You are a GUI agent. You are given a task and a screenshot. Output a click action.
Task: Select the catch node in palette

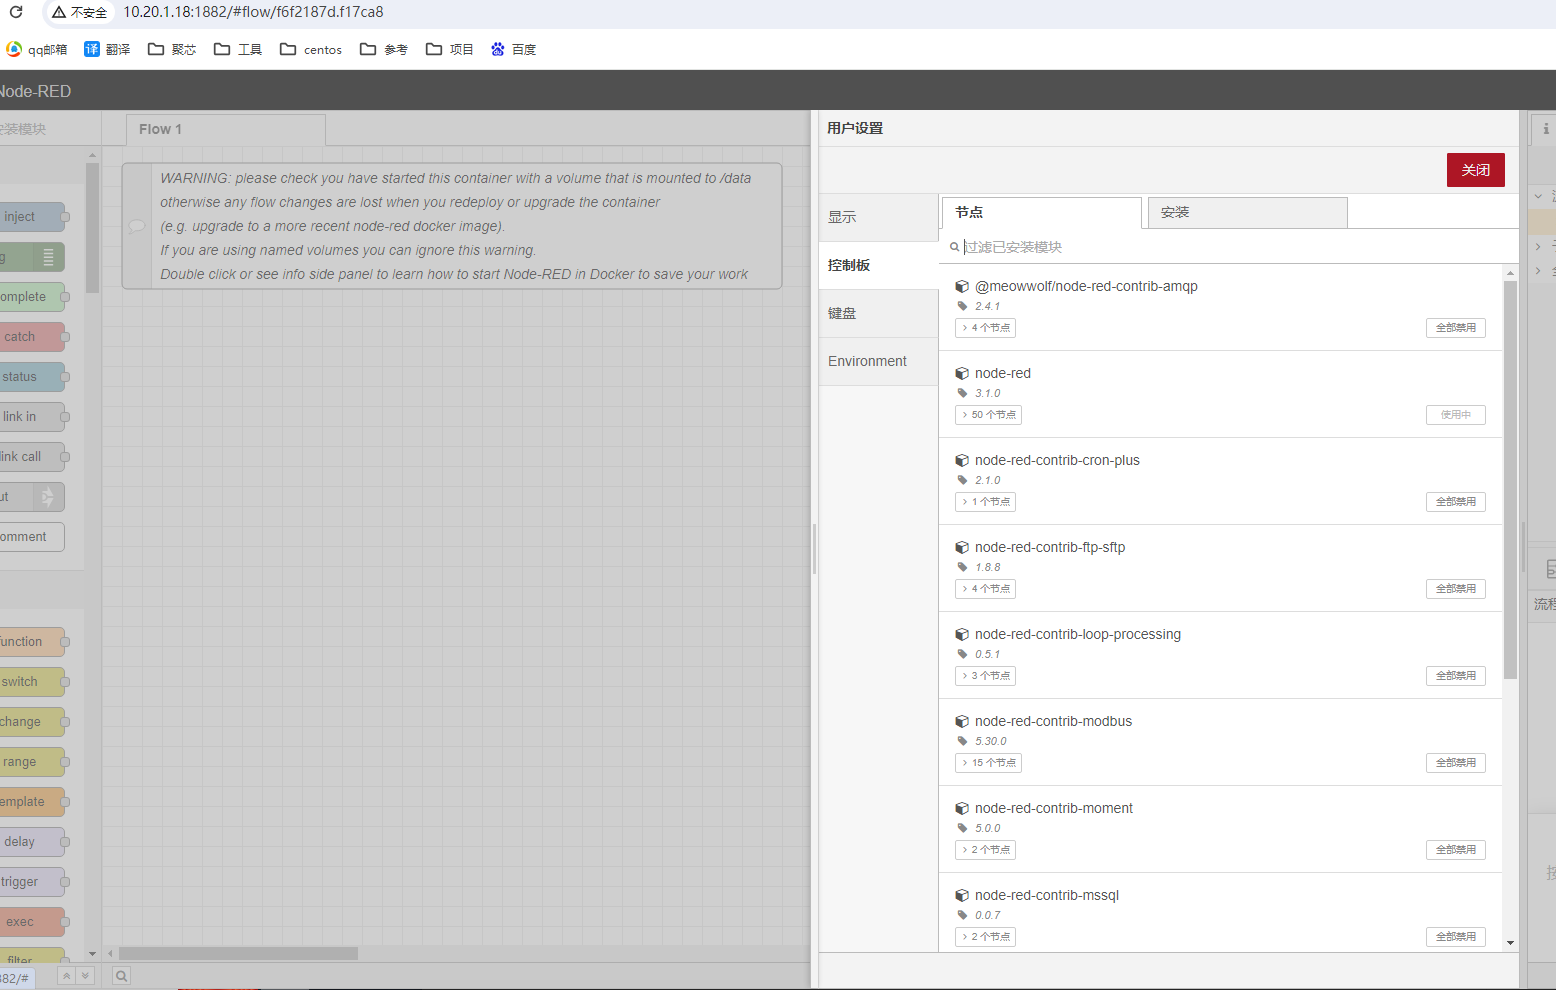[30, 337]
